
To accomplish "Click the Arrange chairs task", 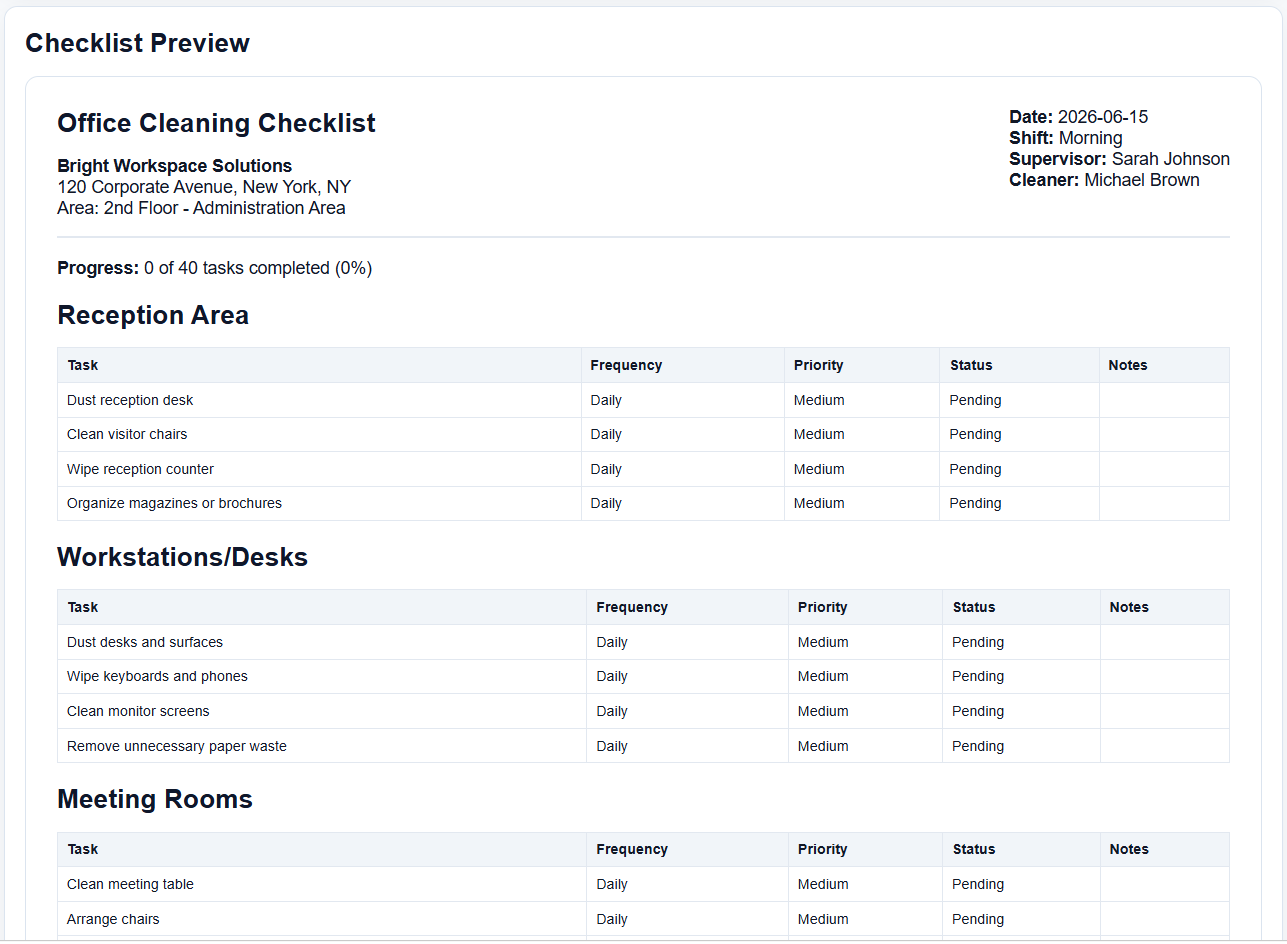I will pyautogui.click(x=113, y=919).
